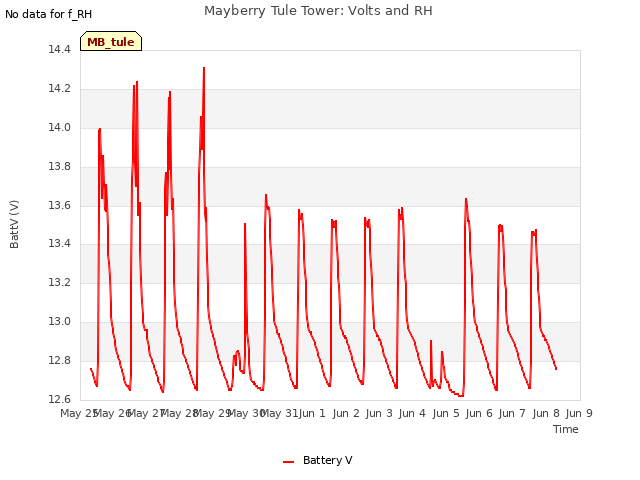
Task: Click the Jun 4 x-axis date label
Action: 412,413
